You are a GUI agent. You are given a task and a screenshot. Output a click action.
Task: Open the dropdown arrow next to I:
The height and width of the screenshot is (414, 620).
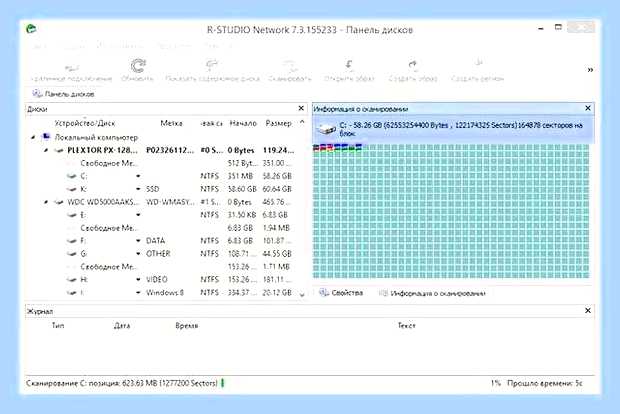pyautogui.click(x=138, y=293)
